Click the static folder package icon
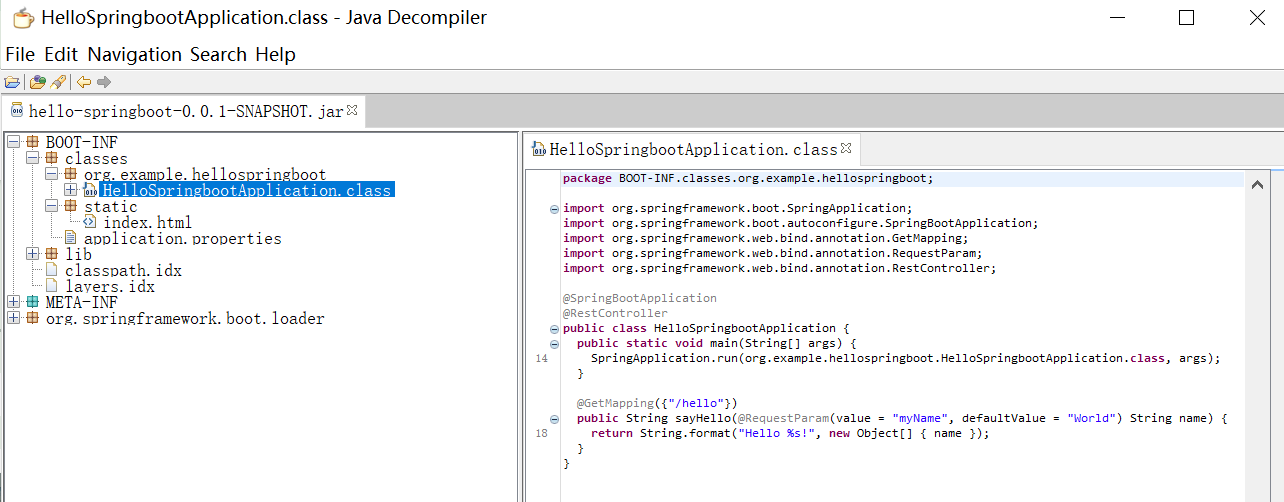 click(x=71, y=207)
